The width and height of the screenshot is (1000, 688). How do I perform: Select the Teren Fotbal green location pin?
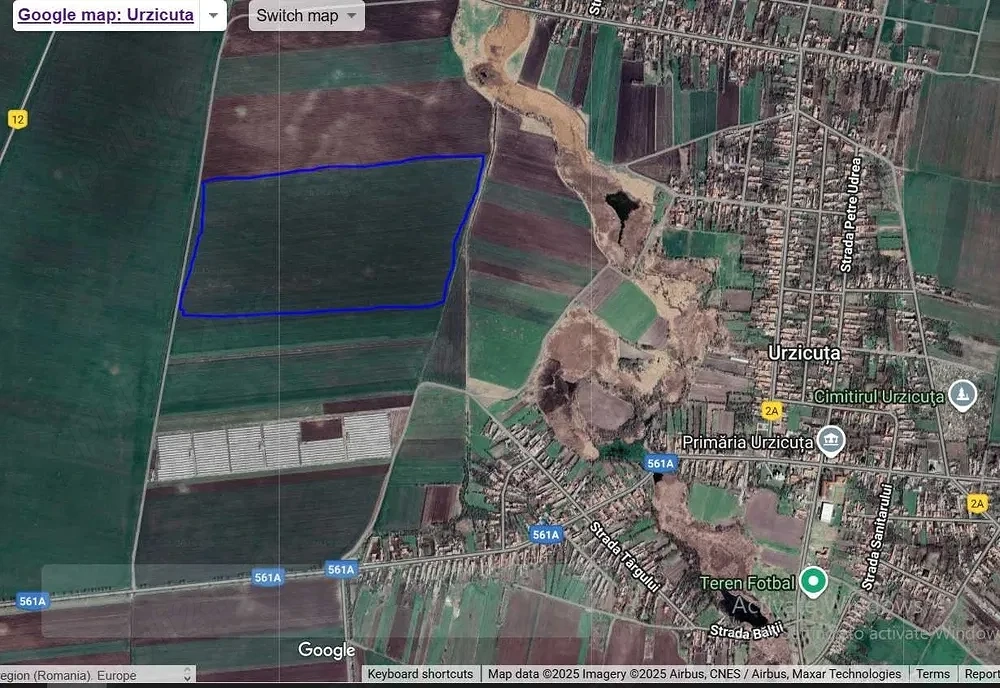point(813,582)
